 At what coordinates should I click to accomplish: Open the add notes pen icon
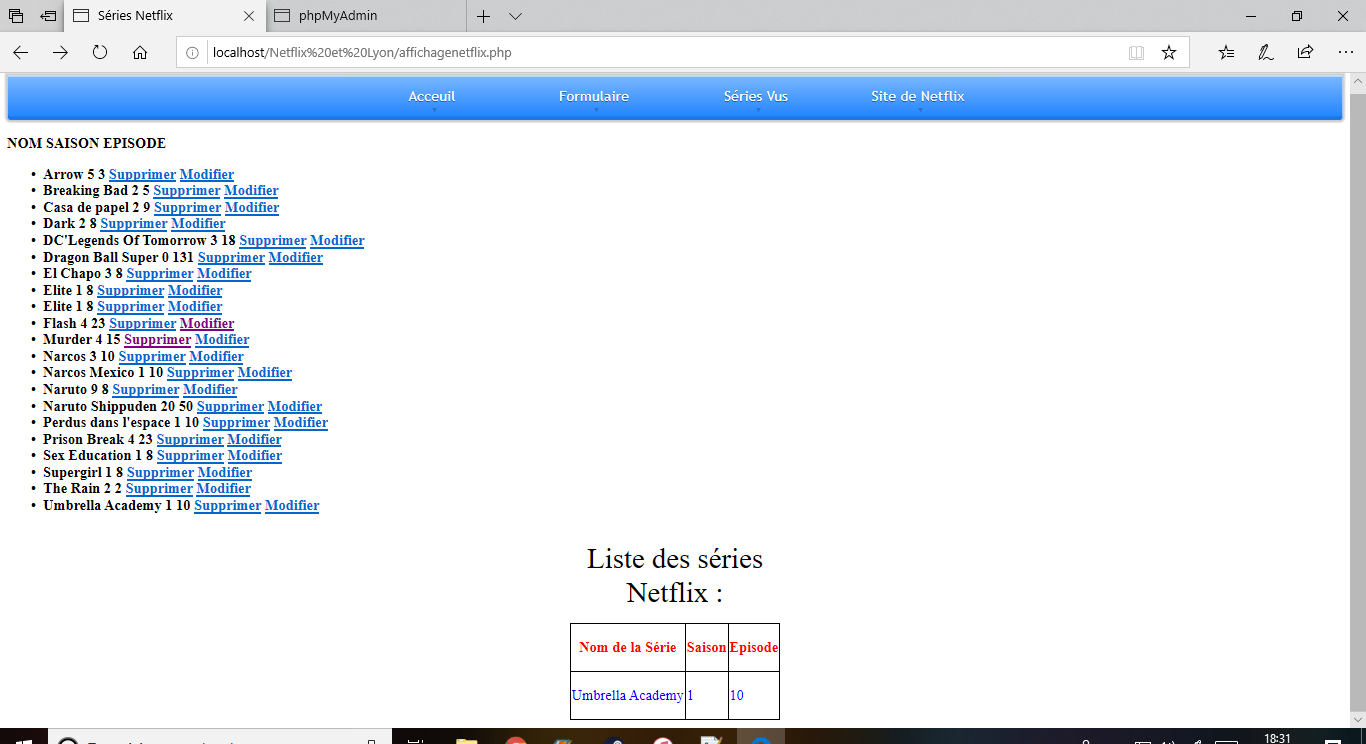(1265, 52)
